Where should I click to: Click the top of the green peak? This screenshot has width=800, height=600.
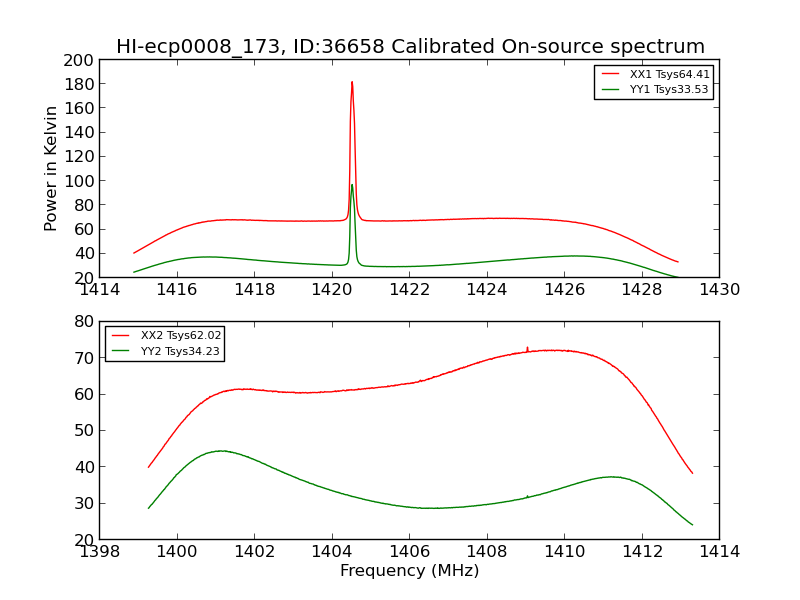click(352, 184)
